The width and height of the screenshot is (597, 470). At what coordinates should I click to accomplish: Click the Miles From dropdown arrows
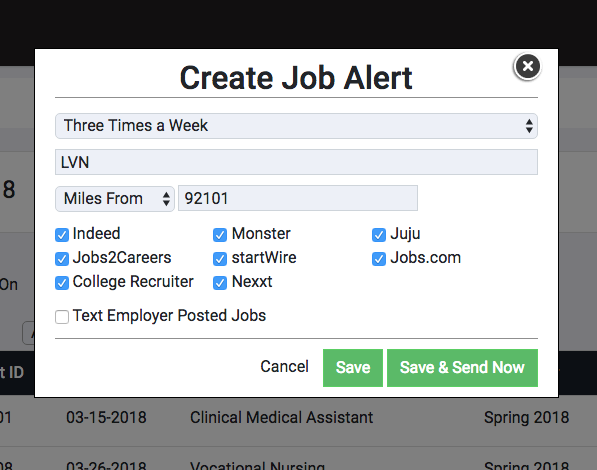click(166, 199)
